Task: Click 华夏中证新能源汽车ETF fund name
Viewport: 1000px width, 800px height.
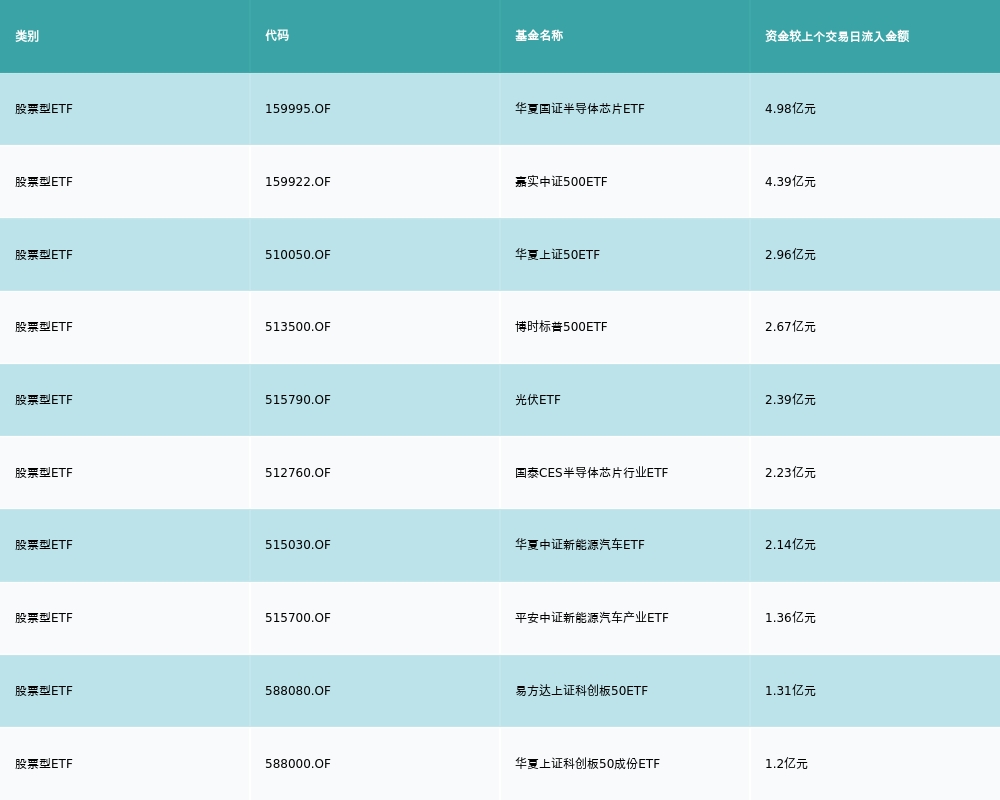Action: point(580,545)
